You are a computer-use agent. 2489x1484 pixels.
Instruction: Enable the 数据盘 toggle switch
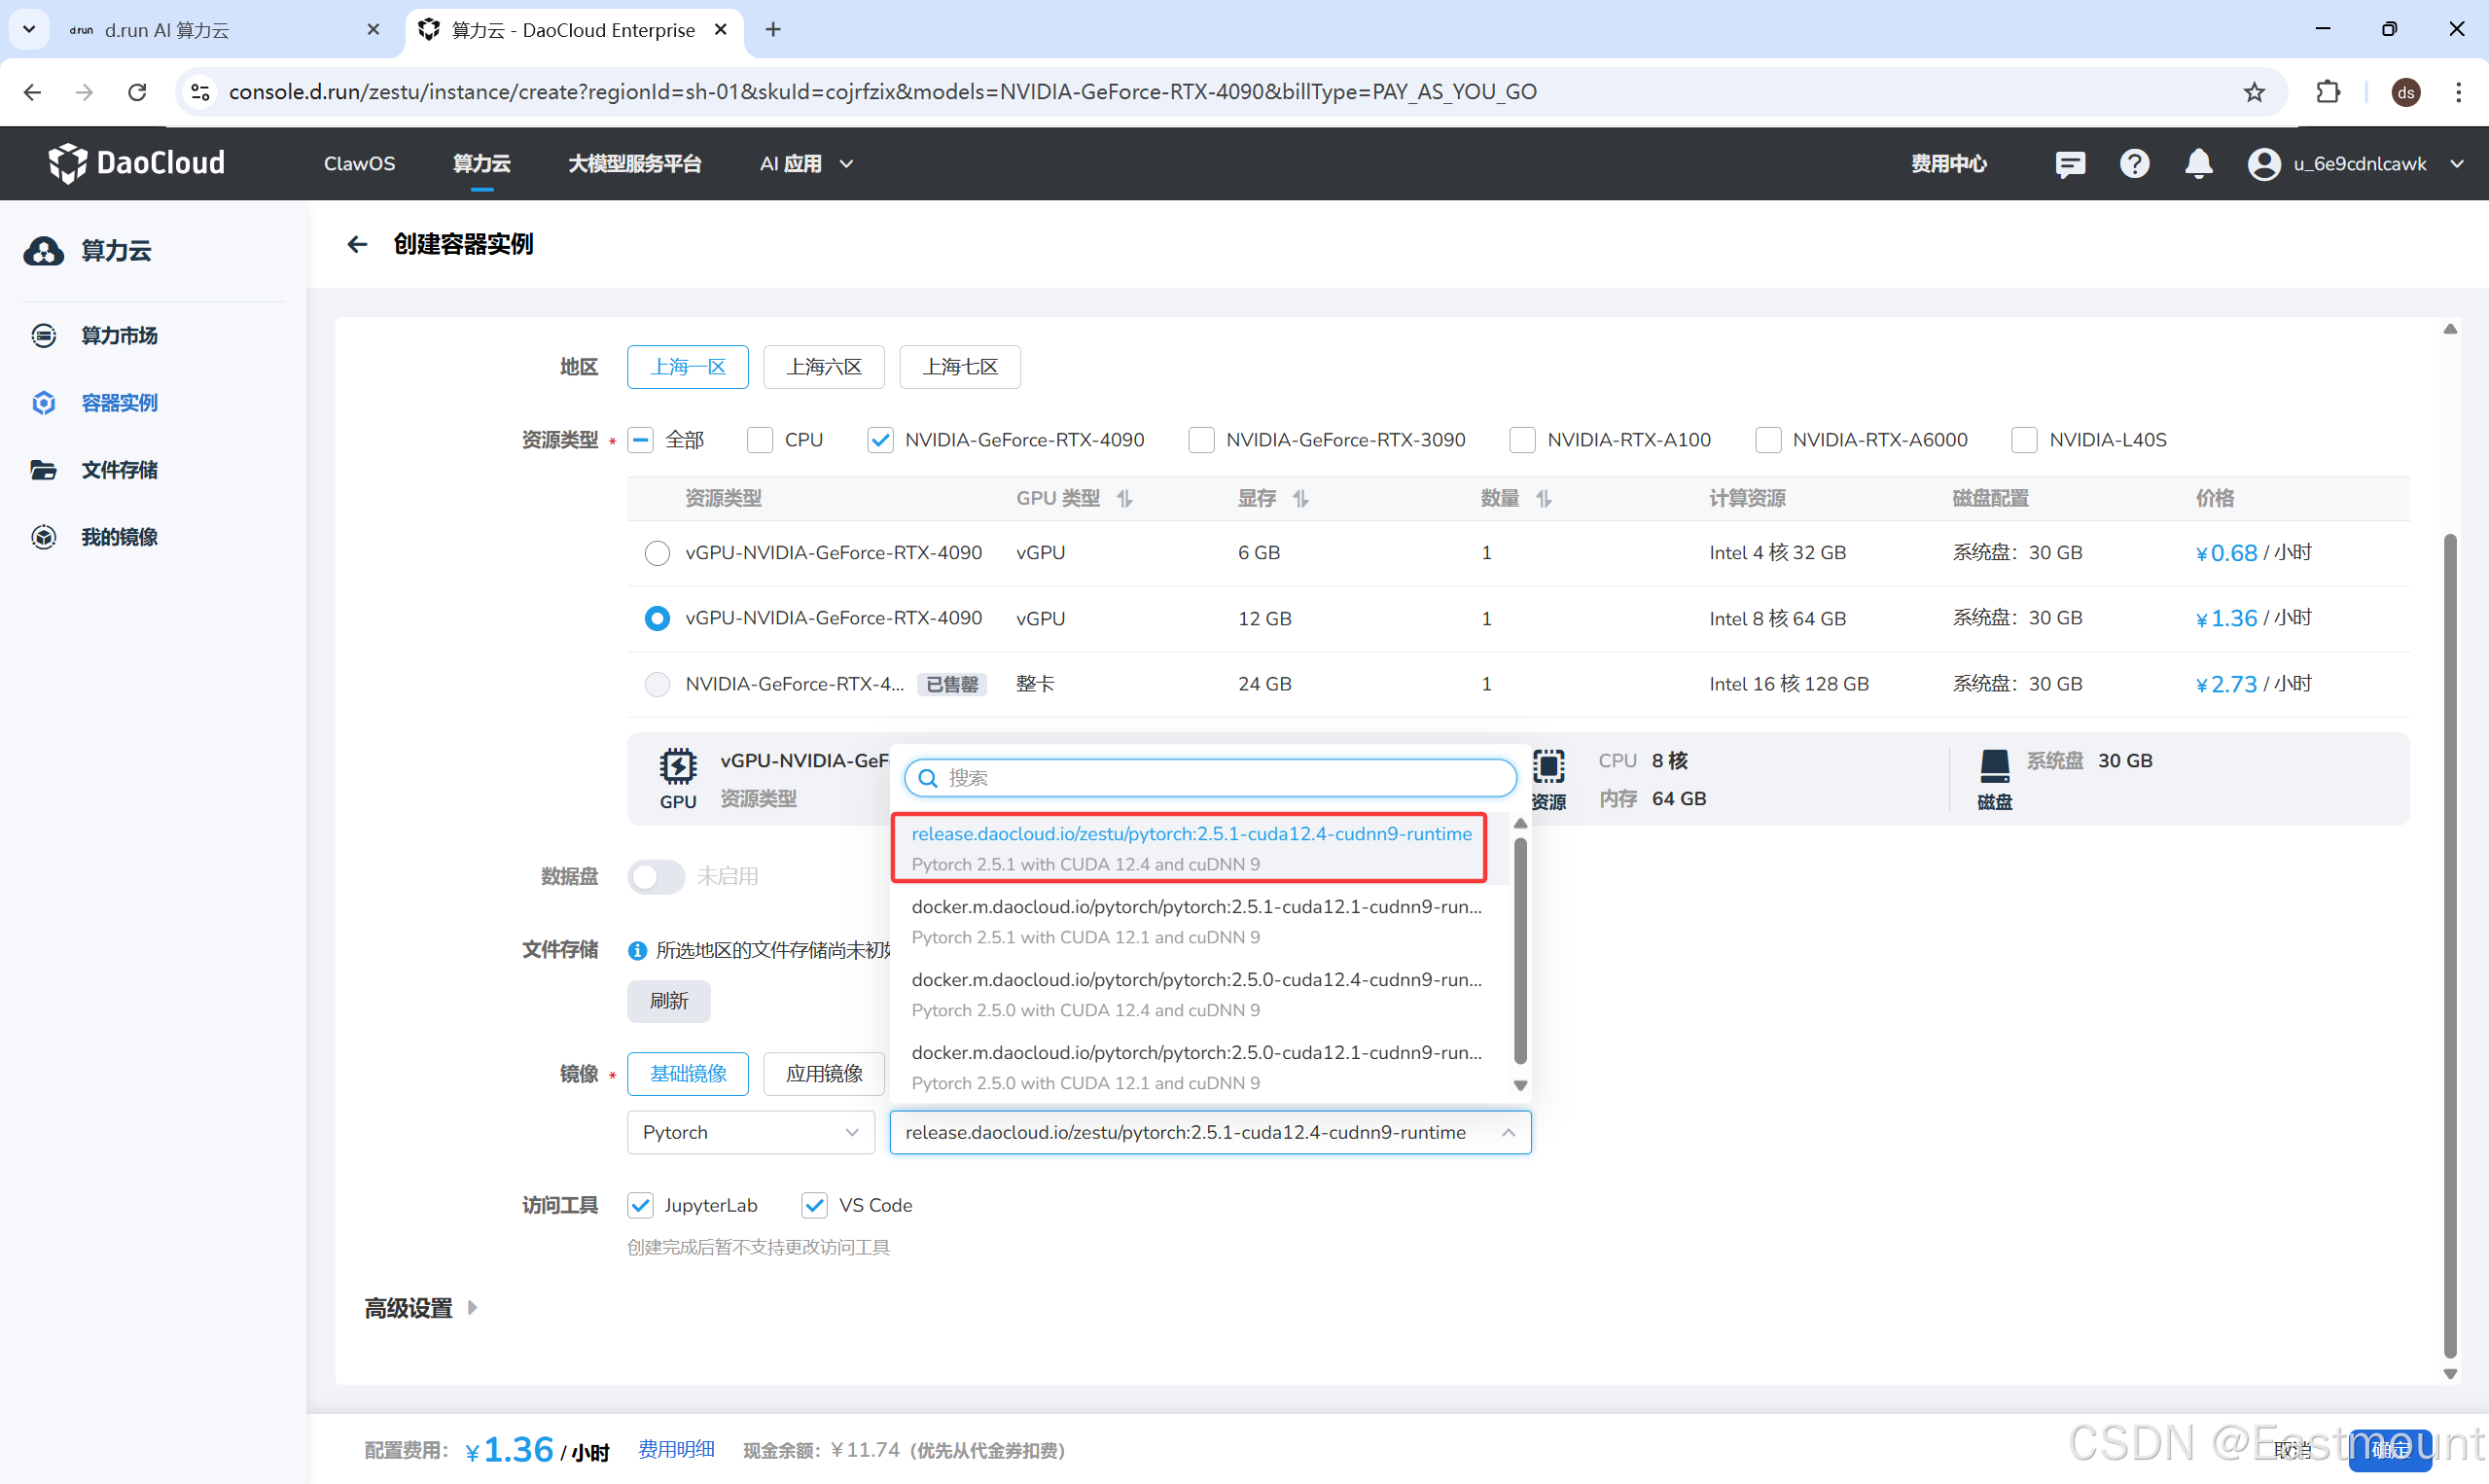click(656, 877)
